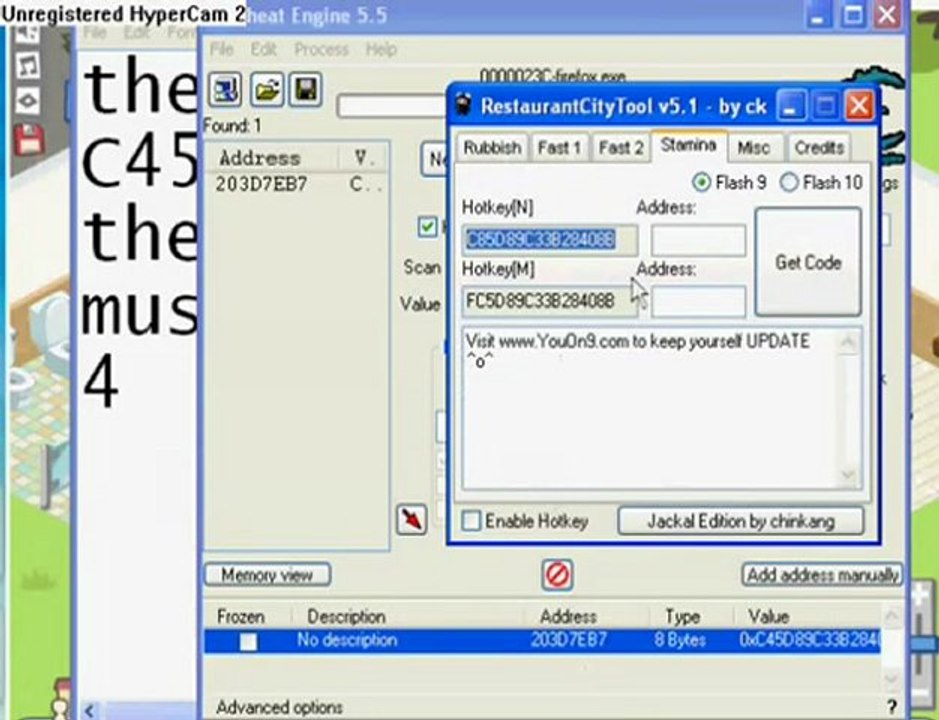Click the 0xC45D89C33B284 value cell

click(808, 640)
